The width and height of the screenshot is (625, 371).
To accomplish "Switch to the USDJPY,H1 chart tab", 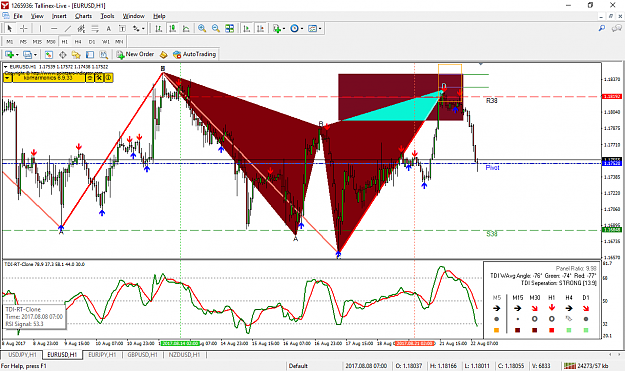I will tap(22, 355).
